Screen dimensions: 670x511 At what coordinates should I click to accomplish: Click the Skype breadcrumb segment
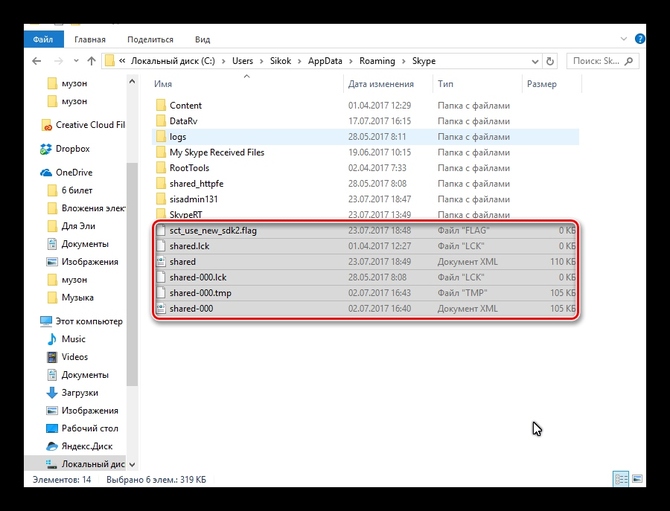[x=423, y=61]
